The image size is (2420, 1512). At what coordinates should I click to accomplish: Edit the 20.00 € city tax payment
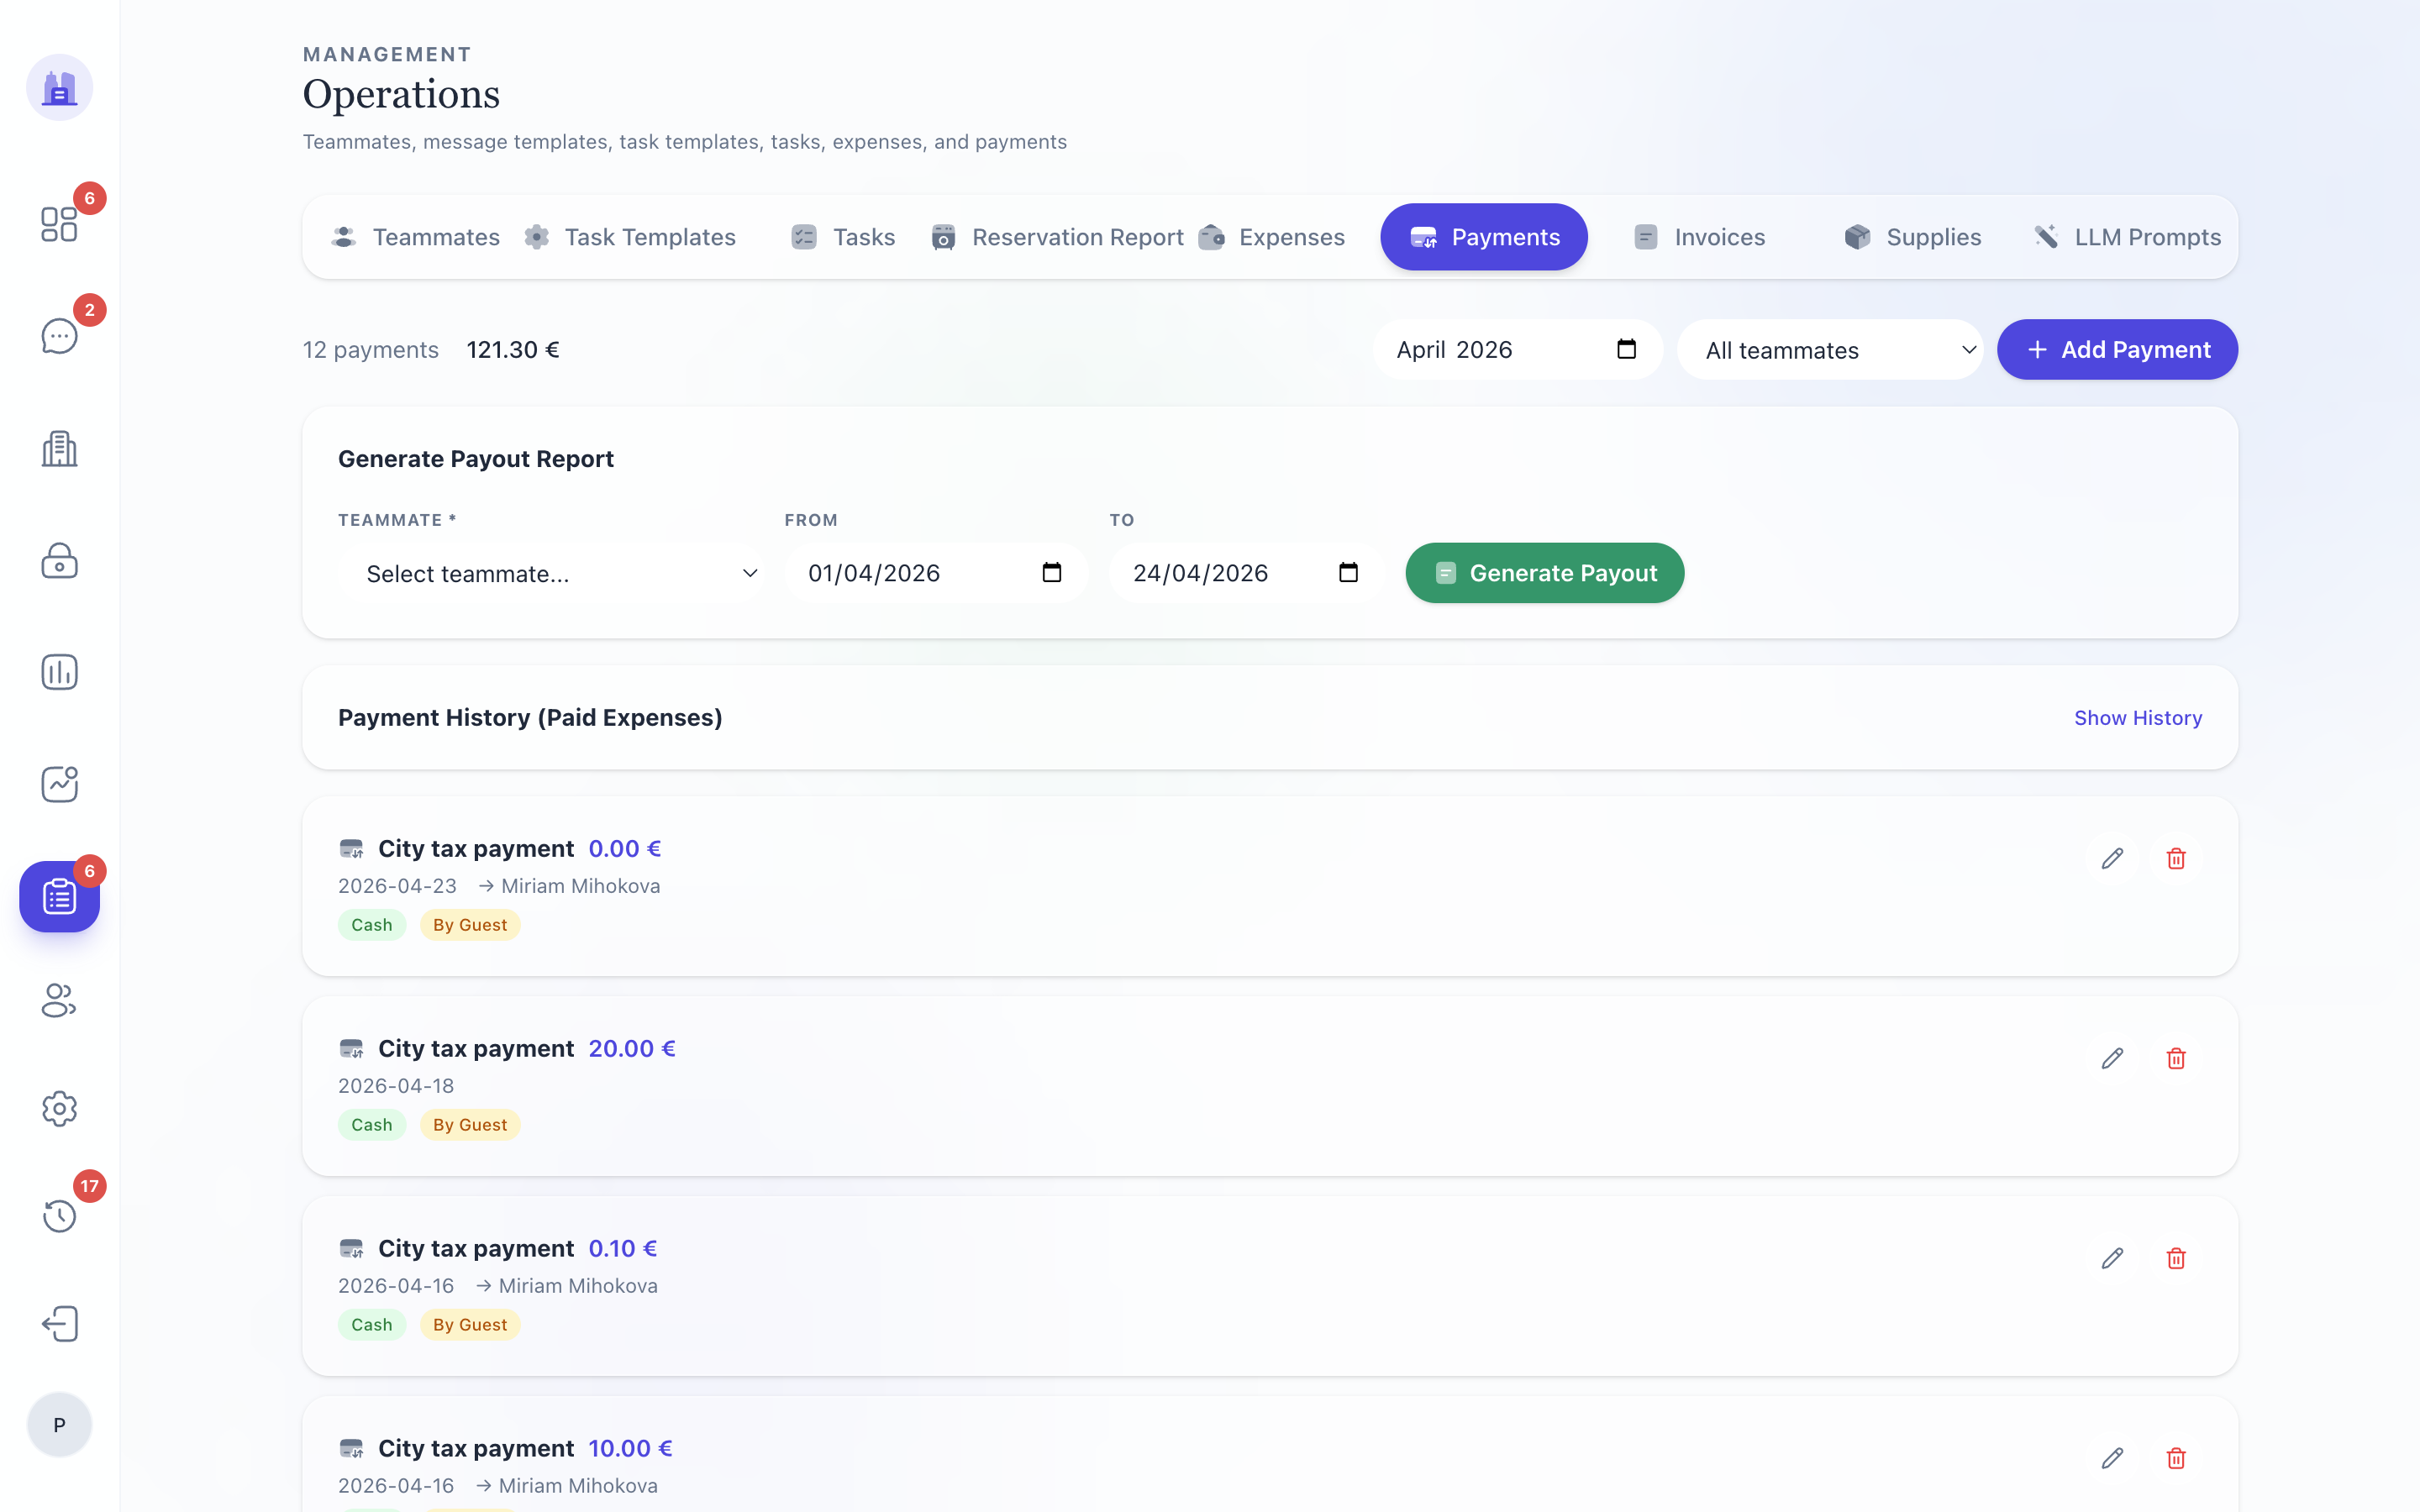[x=2112, y=1058]
